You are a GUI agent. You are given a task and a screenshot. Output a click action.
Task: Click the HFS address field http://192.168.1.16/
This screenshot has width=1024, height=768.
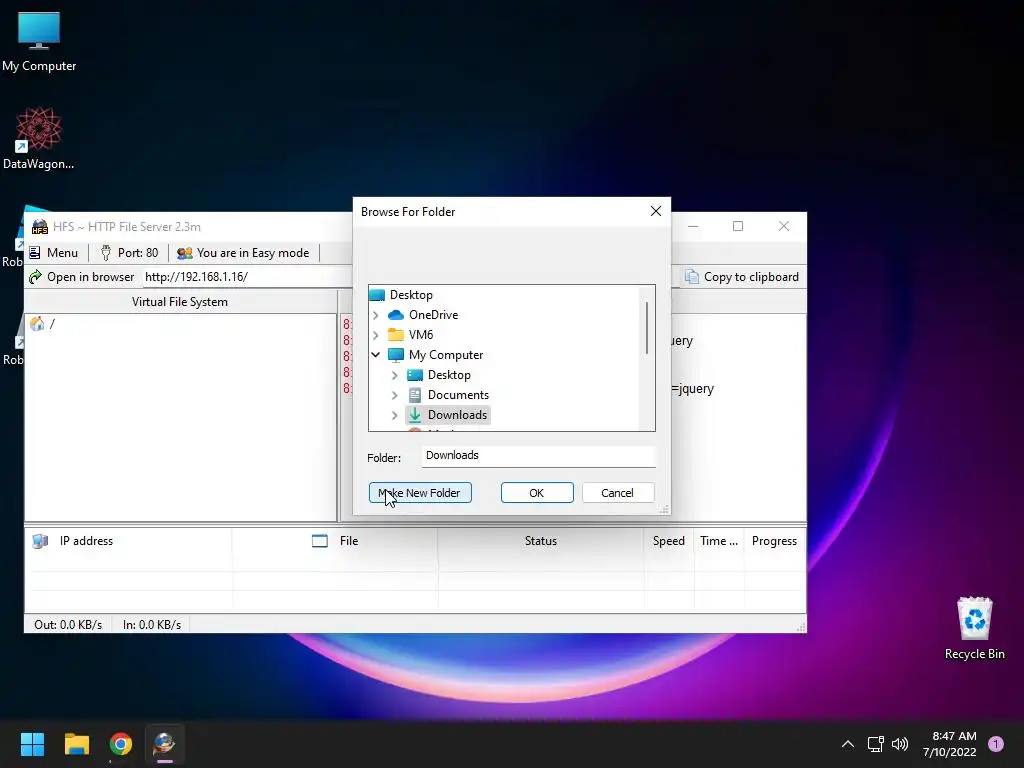pyautogui.click(x=248, y=277)
